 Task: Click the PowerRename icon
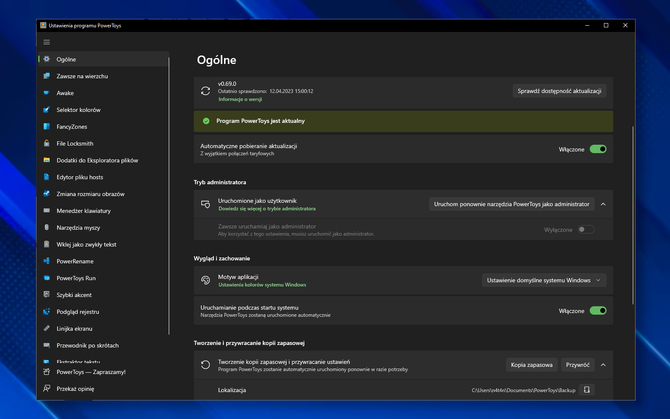click(x=47, y=261)
